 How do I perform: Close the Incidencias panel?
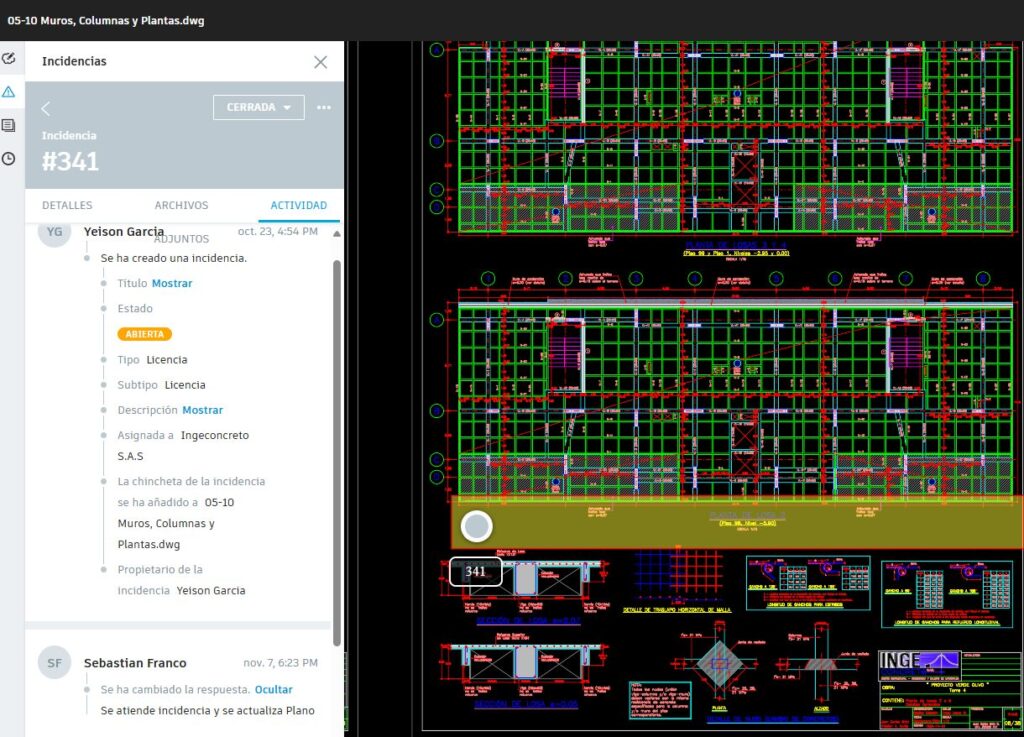point(320,62)
